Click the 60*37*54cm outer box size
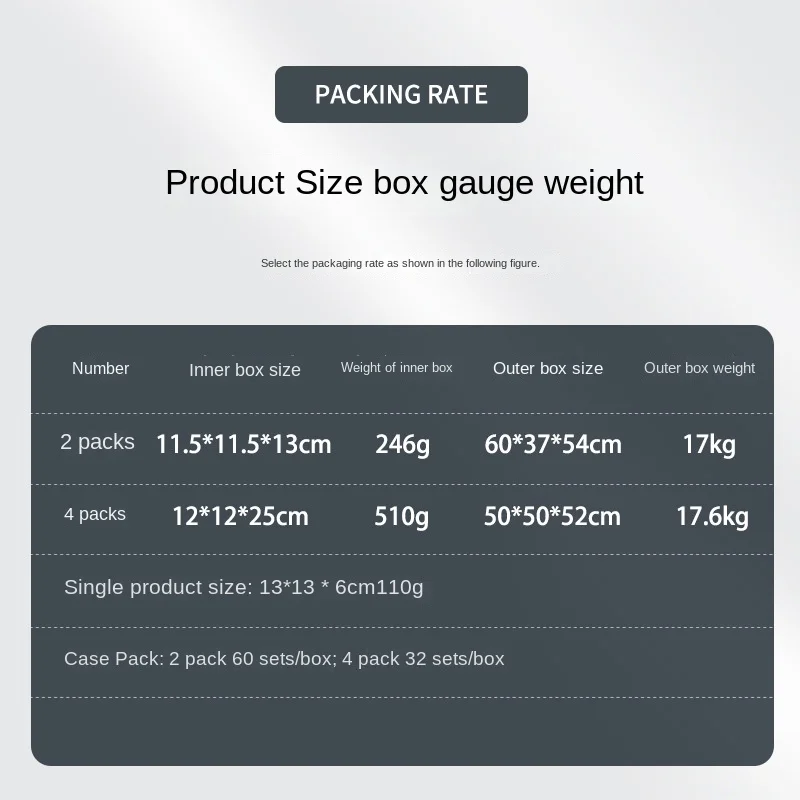Image resolution: width=800 pixels, height=800 pixels. pyautogui.click(x=553, y=444)
